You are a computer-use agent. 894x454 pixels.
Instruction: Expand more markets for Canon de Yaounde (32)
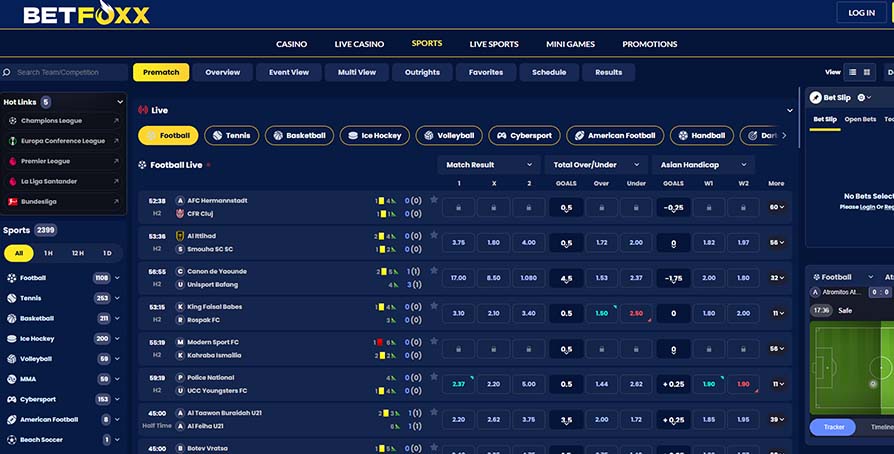(x=777, y=278)
